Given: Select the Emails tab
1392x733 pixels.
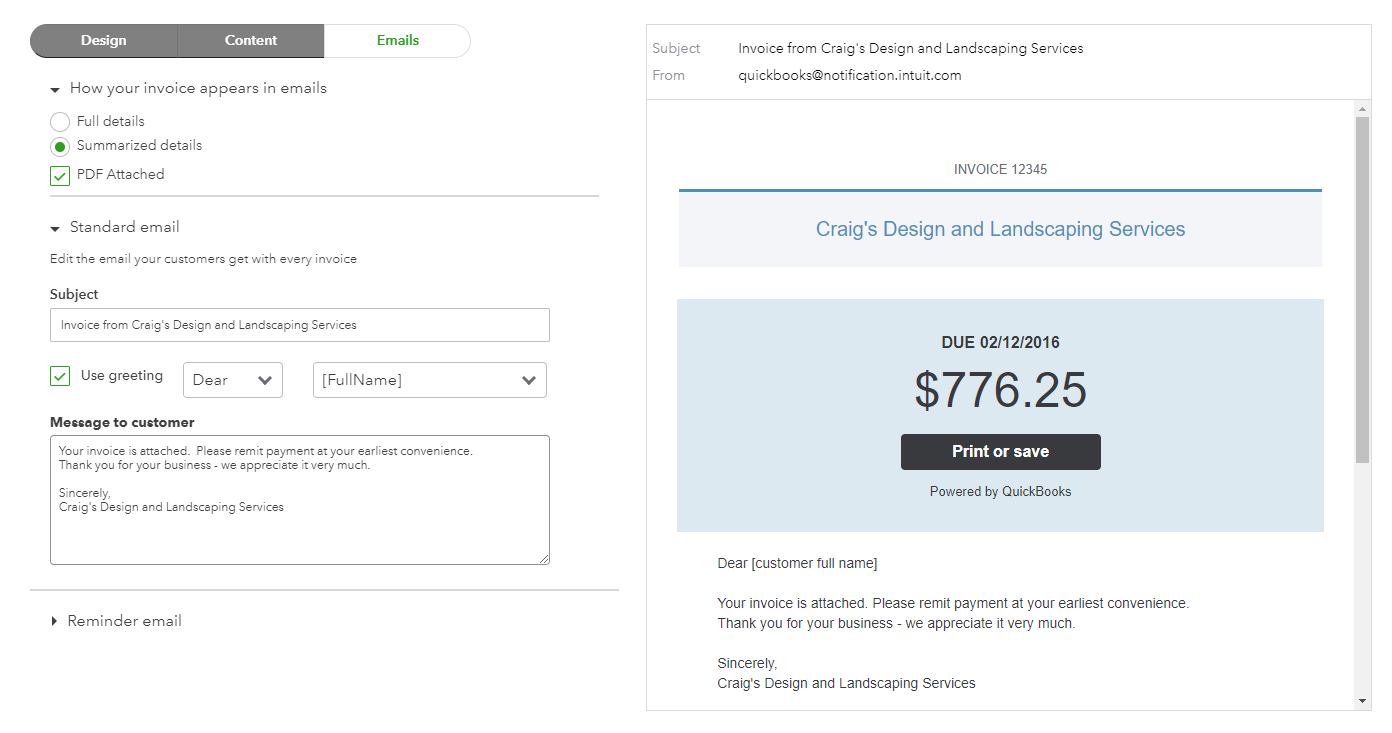Looking at the screenshot, I should click(397, 41).
